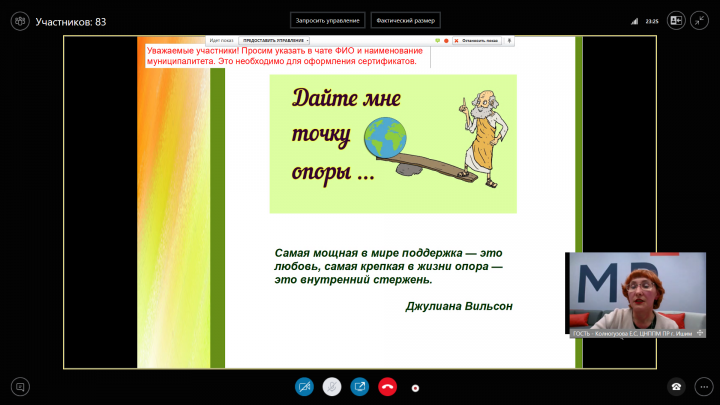Open the chat conversation panel
The width and height of the screenshot is (720, 405).
19,386
